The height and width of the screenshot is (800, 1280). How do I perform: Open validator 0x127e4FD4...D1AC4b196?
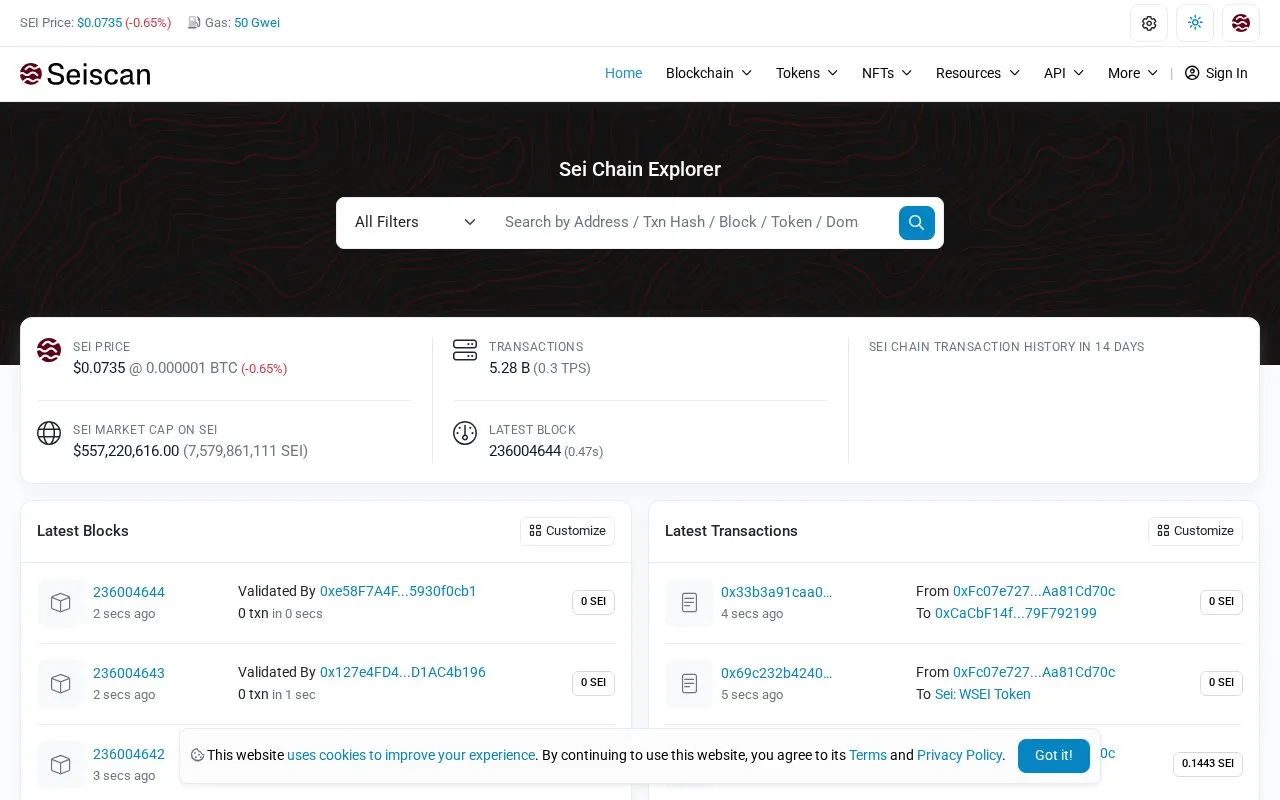(x=403, y=672)
